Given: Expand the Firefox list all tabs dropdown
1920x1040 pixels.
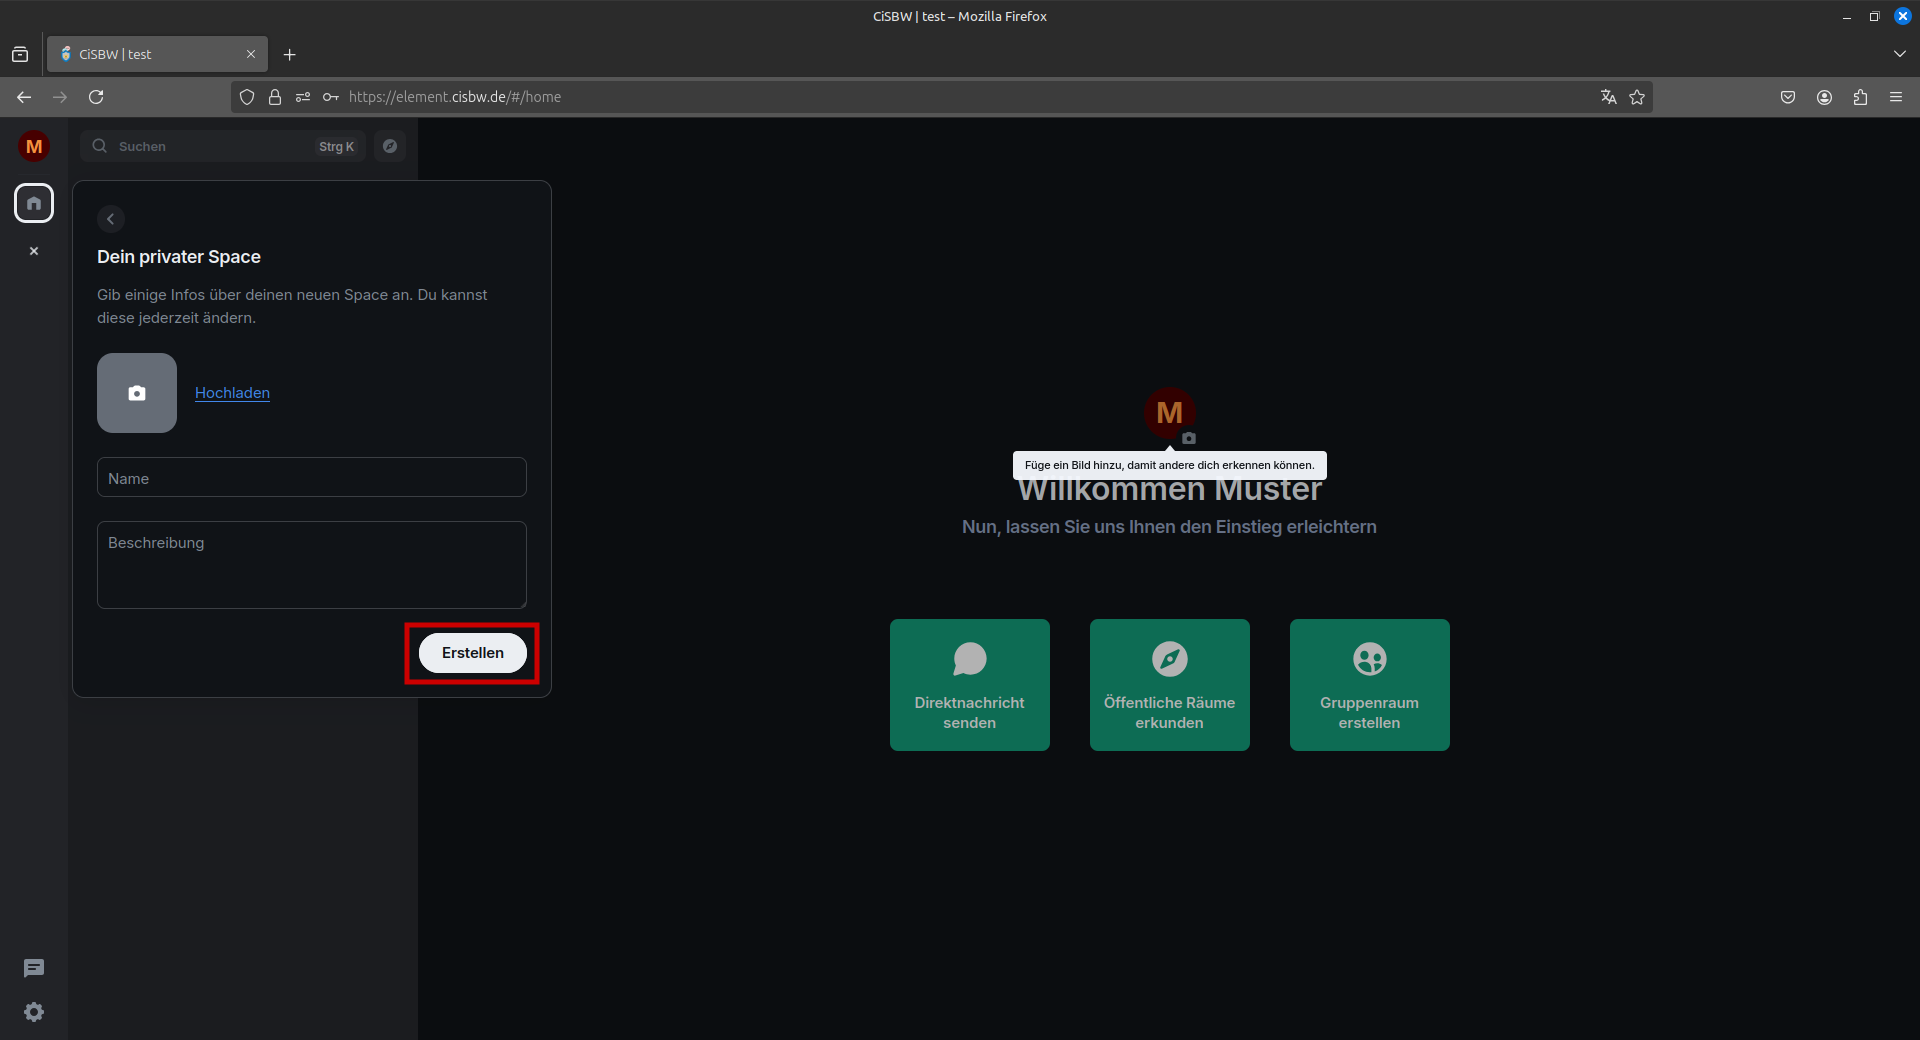Looking at the screenshot, I should tap(1899, 54).
